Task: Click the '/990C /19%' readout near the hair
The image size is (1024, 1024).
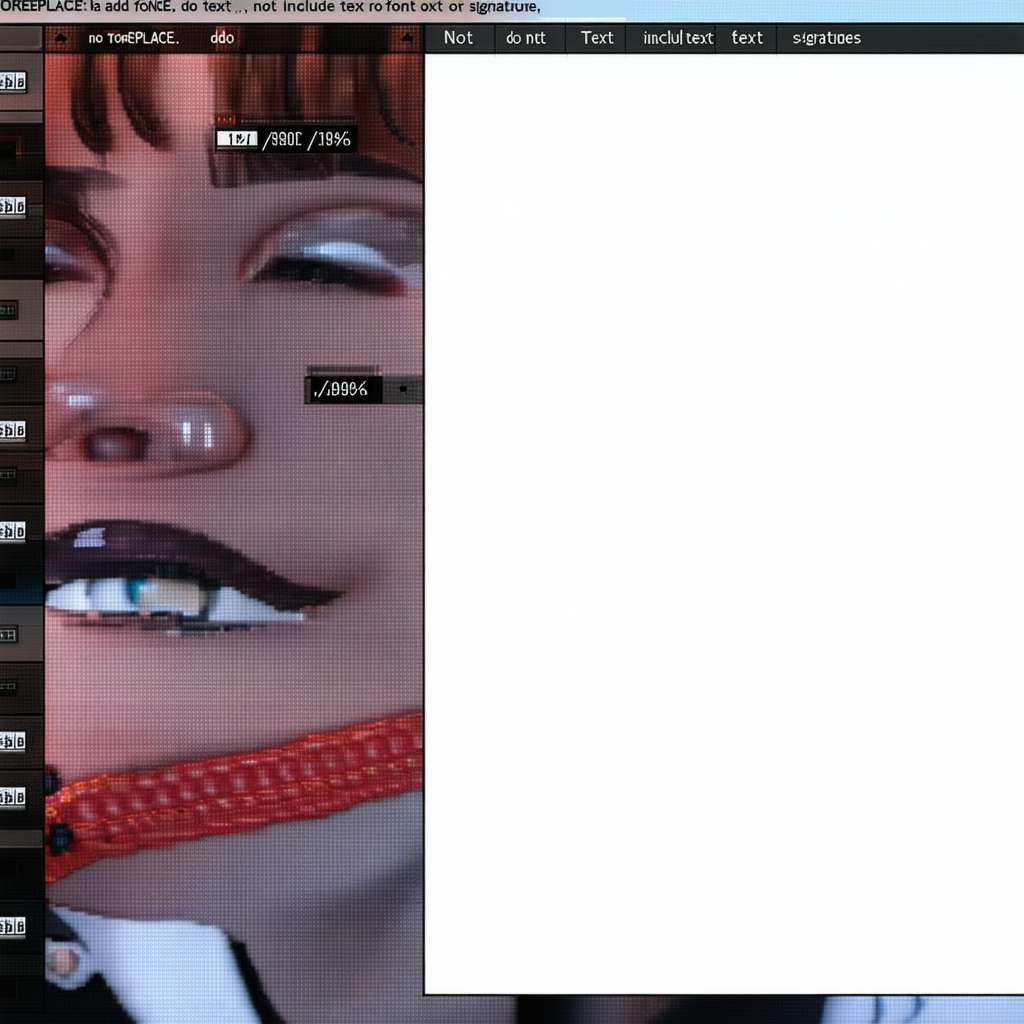Action: click(x=306, y=140)
